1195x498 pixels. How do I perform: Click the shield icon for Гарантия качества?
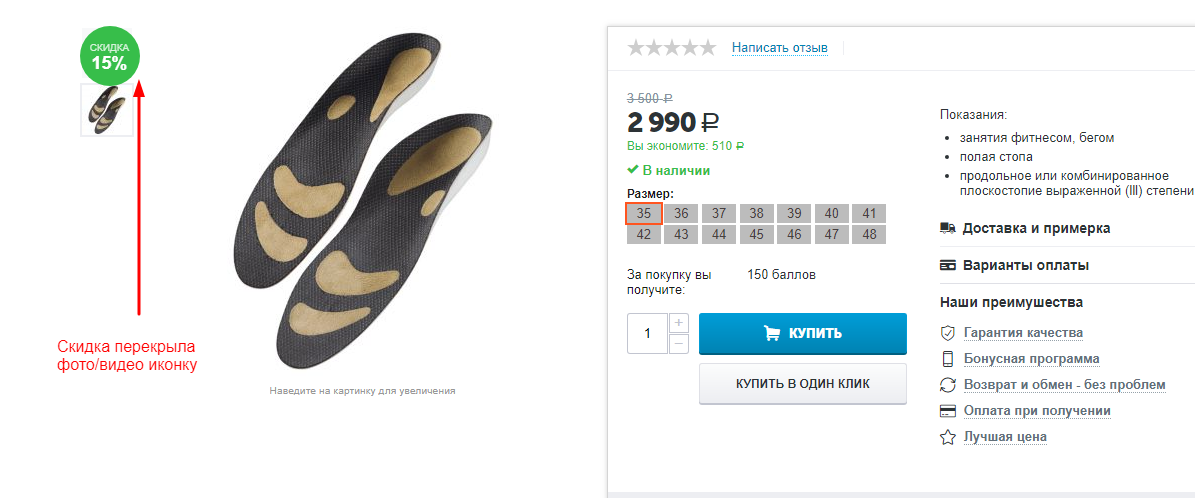948,333
